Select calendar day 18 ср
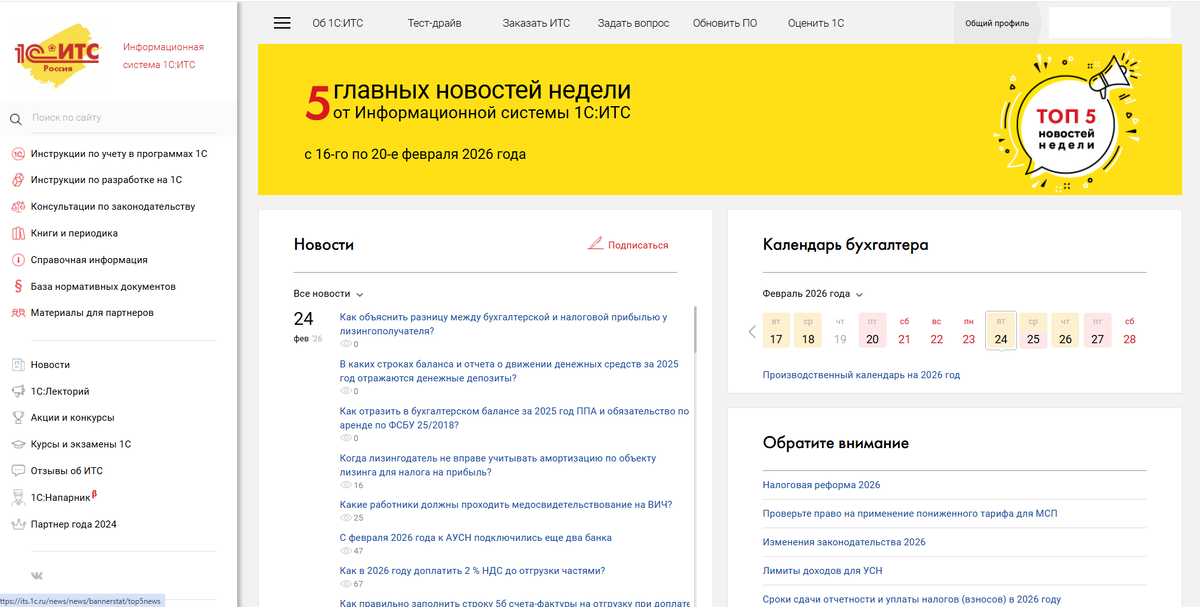 [808, 332]
